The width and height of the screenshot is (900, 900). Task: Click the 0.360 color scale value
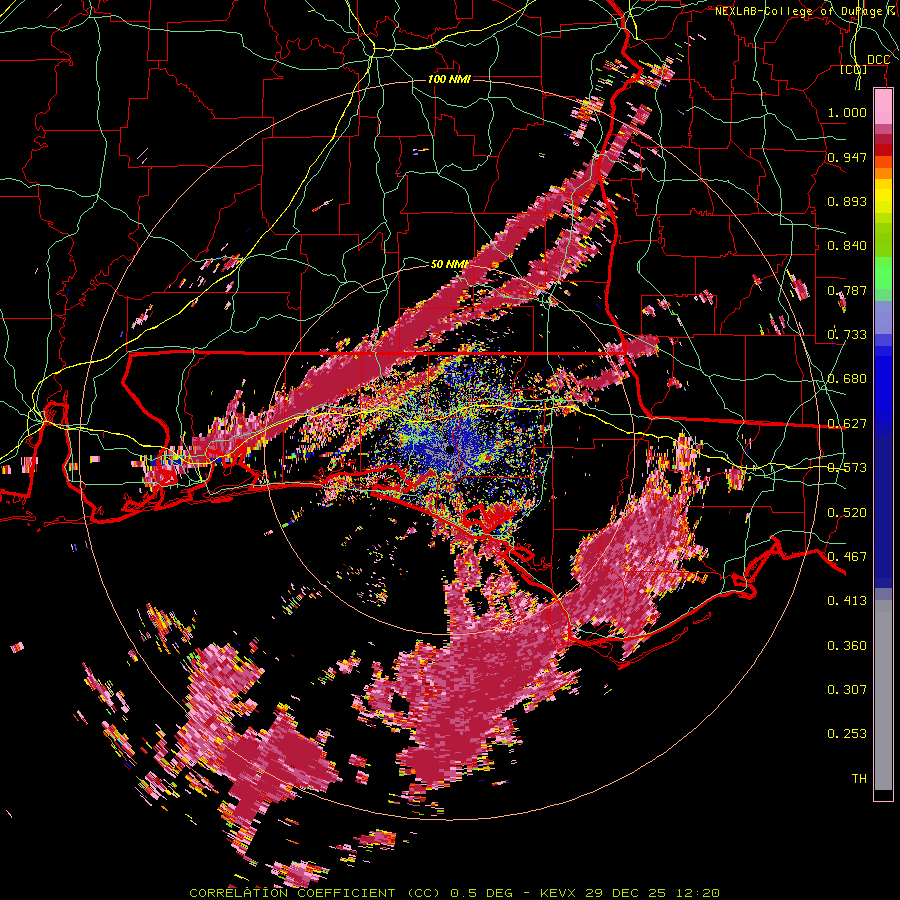coord(847,646)
